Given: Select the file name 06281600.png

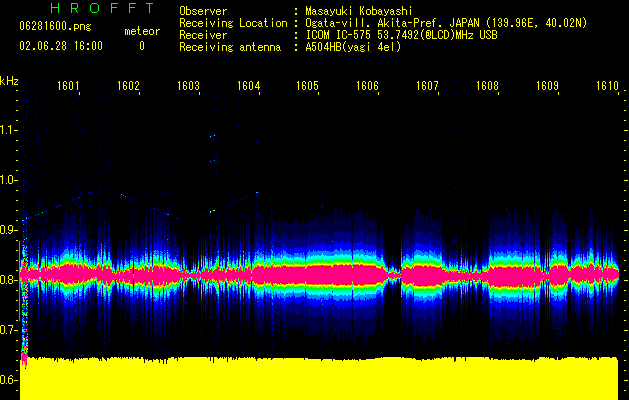Looking at the screenshot, I should (x=55, y=26).
